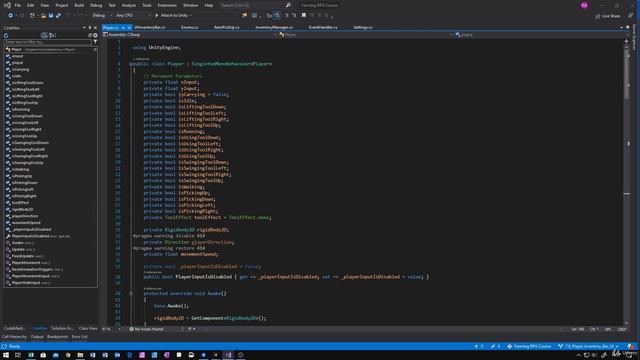
Task: Switch to the Enums.cs tab
Action: (189, 27)
